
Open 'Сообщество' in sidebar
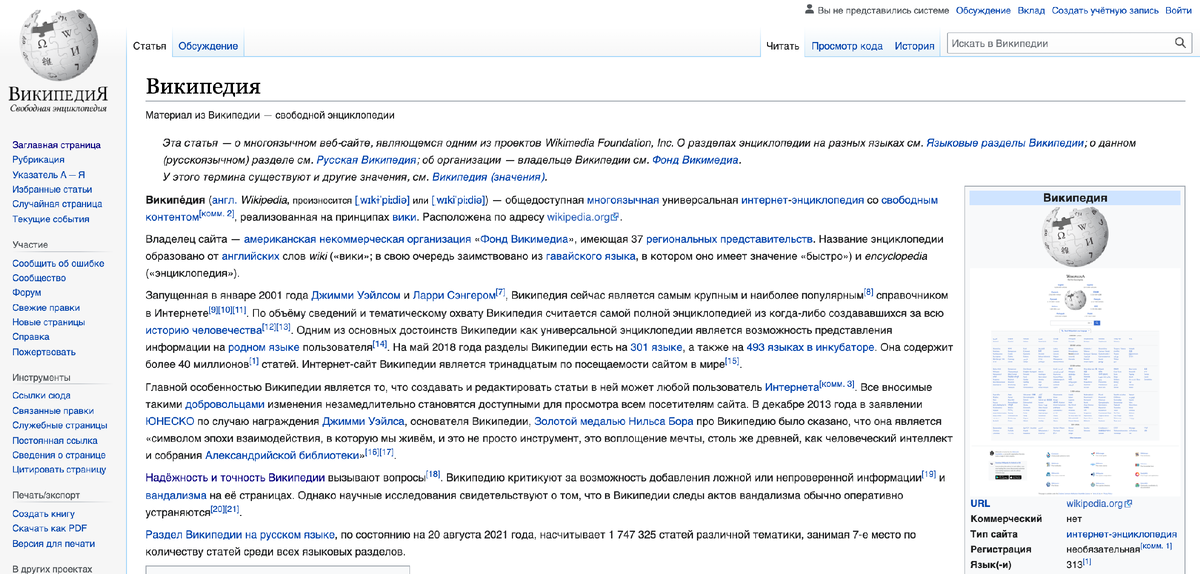pyautogui.click(x=39, y=278)
